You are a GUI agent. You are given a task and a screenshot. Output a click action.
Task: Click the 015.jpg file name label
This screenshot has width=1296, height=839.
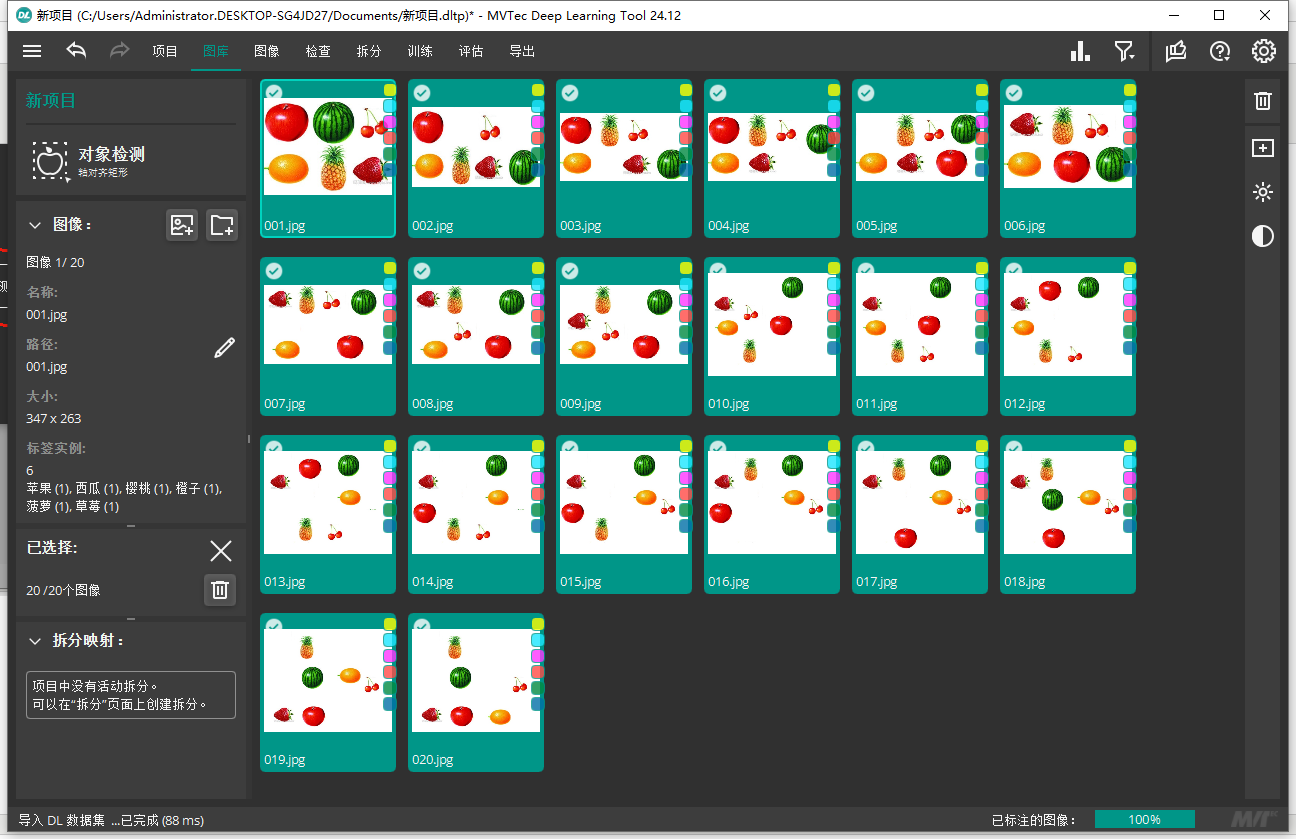click(581, 582)
